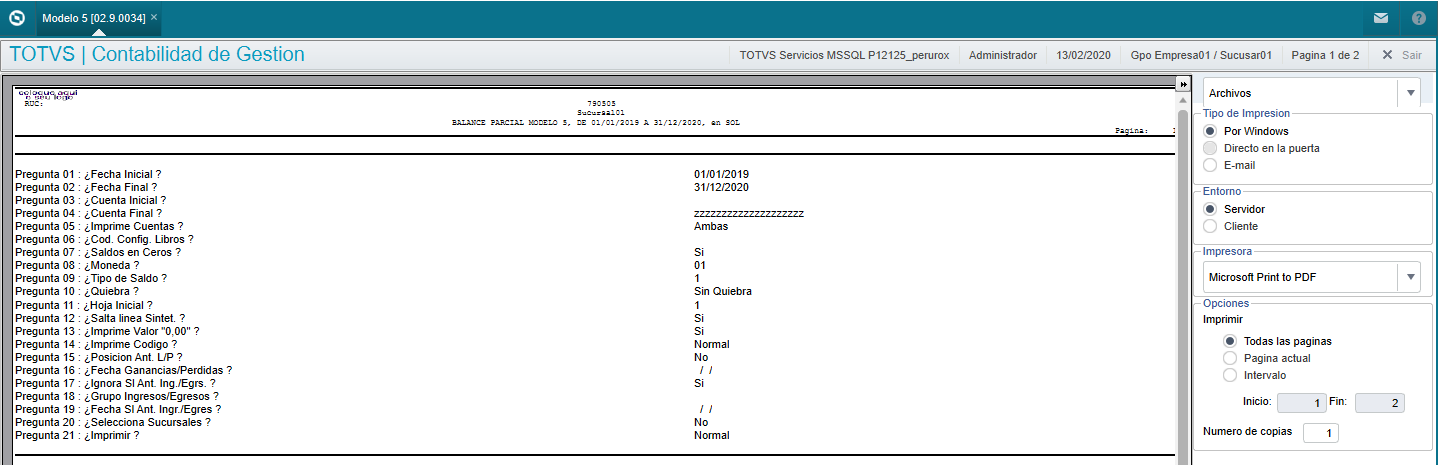Select Todas las paginas option
Image resolution: width=1438 pixels, height=465 pixels.
1230,341
